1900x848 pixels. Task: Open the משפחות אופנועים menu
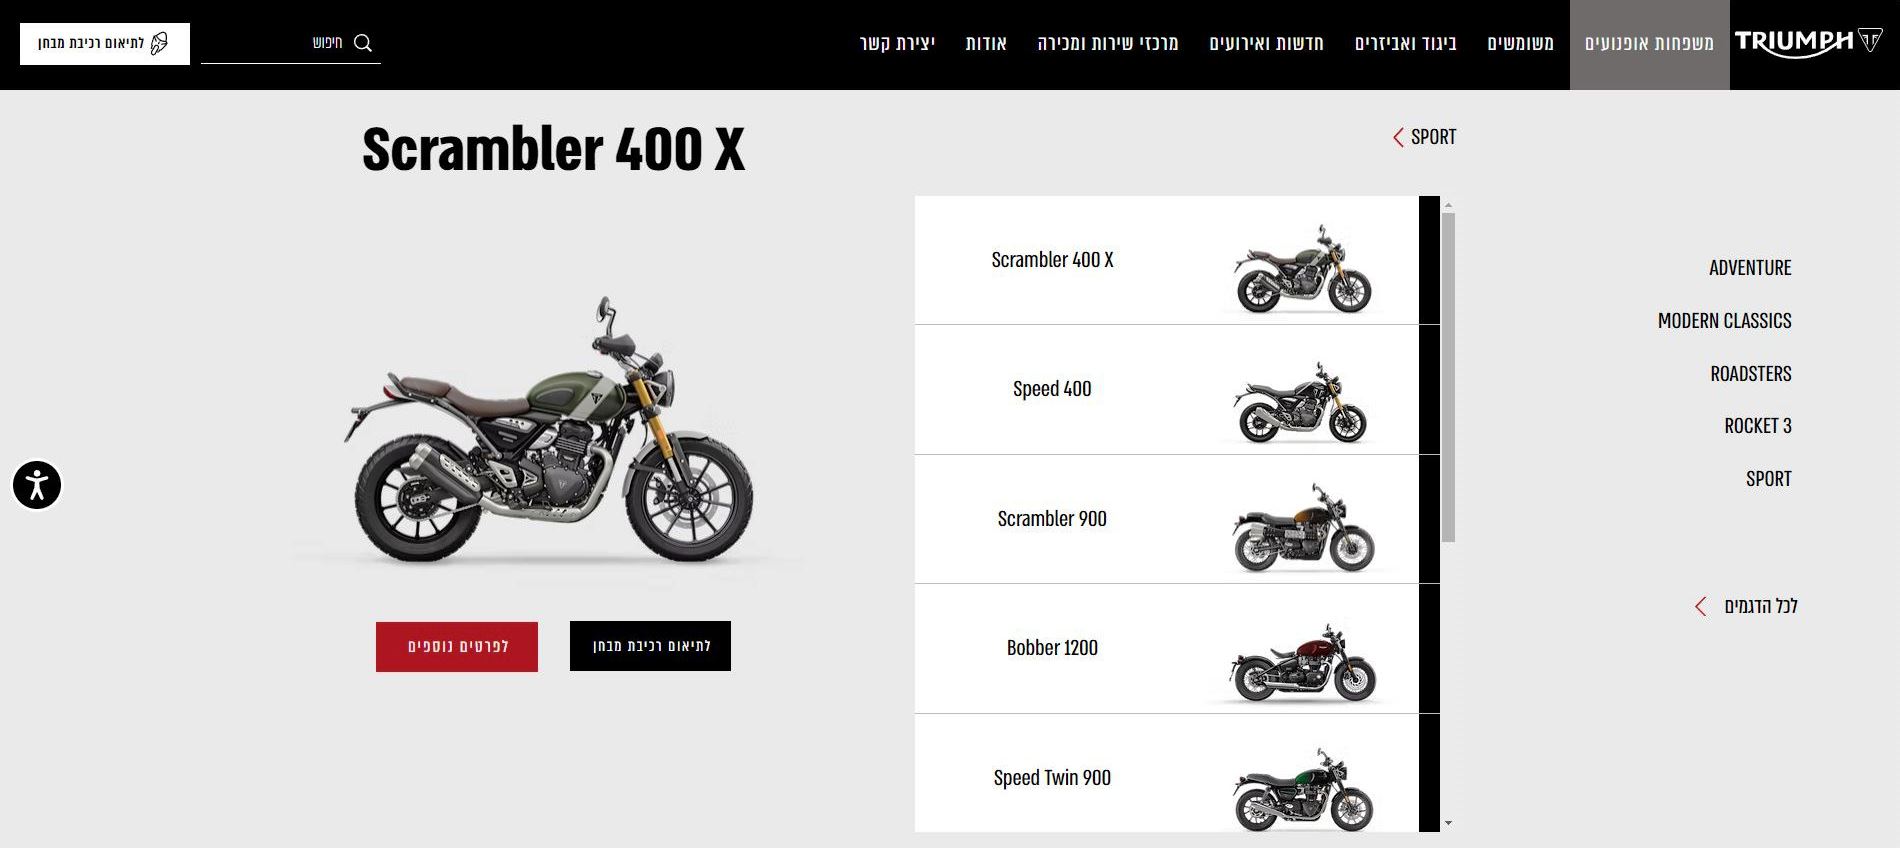tap(1649, 44)
